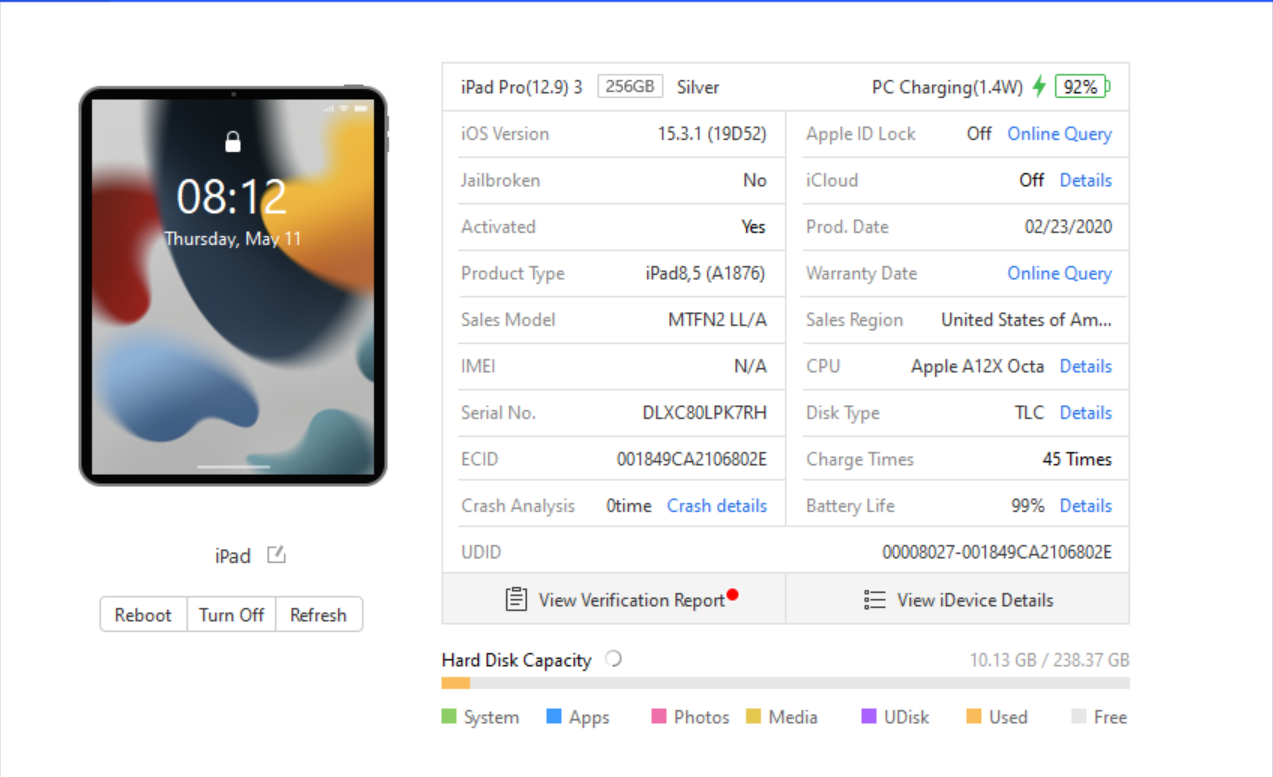Select the pink Photos legend swatch
The image size is (1273, 777).
pos(657,716)
